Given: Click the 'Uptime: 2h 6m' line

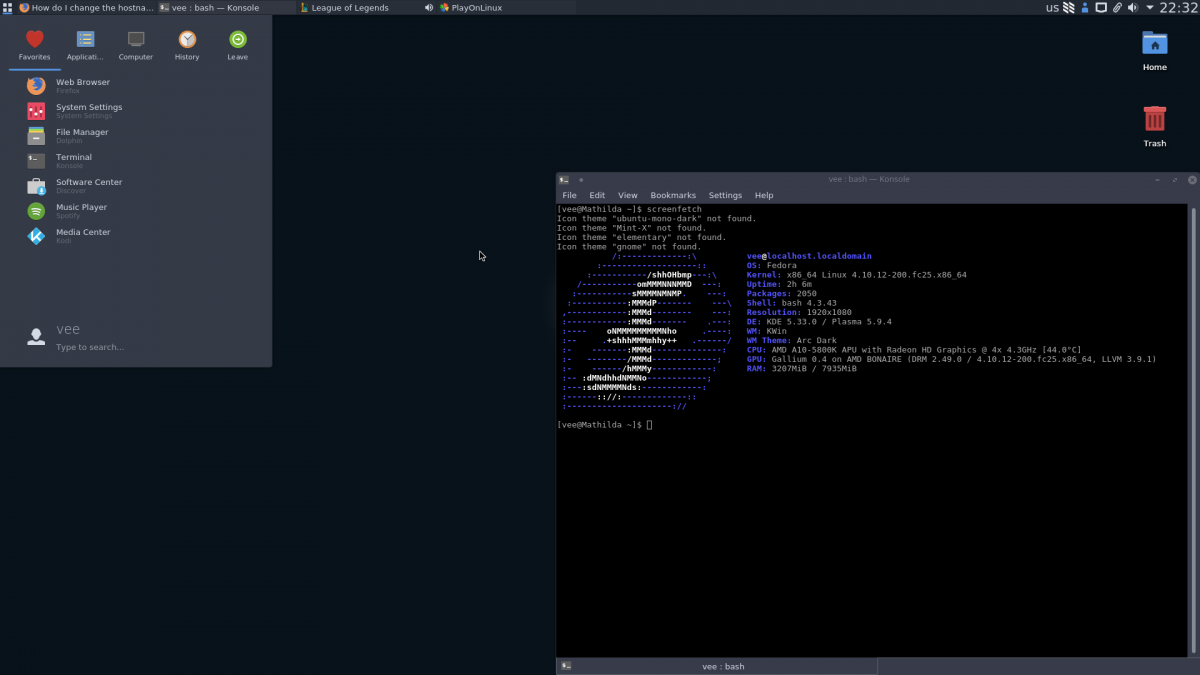Looking at the screenshot, I should pos(779,284).
